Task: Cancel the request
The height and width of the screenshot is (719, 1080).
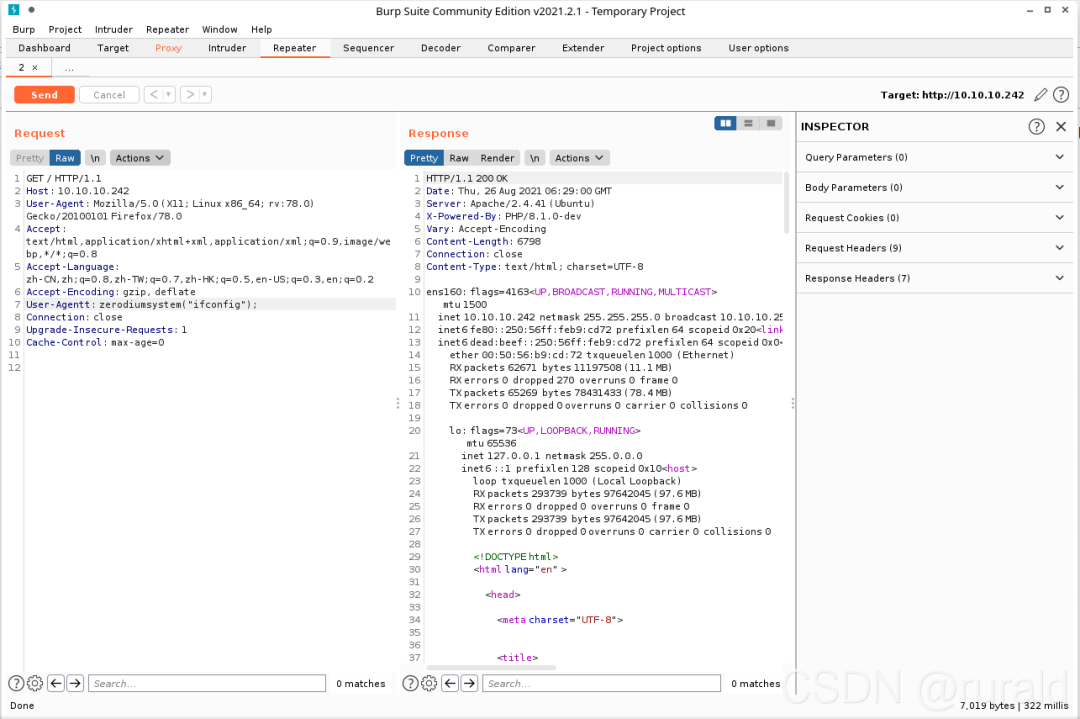Action: point(109,95)
